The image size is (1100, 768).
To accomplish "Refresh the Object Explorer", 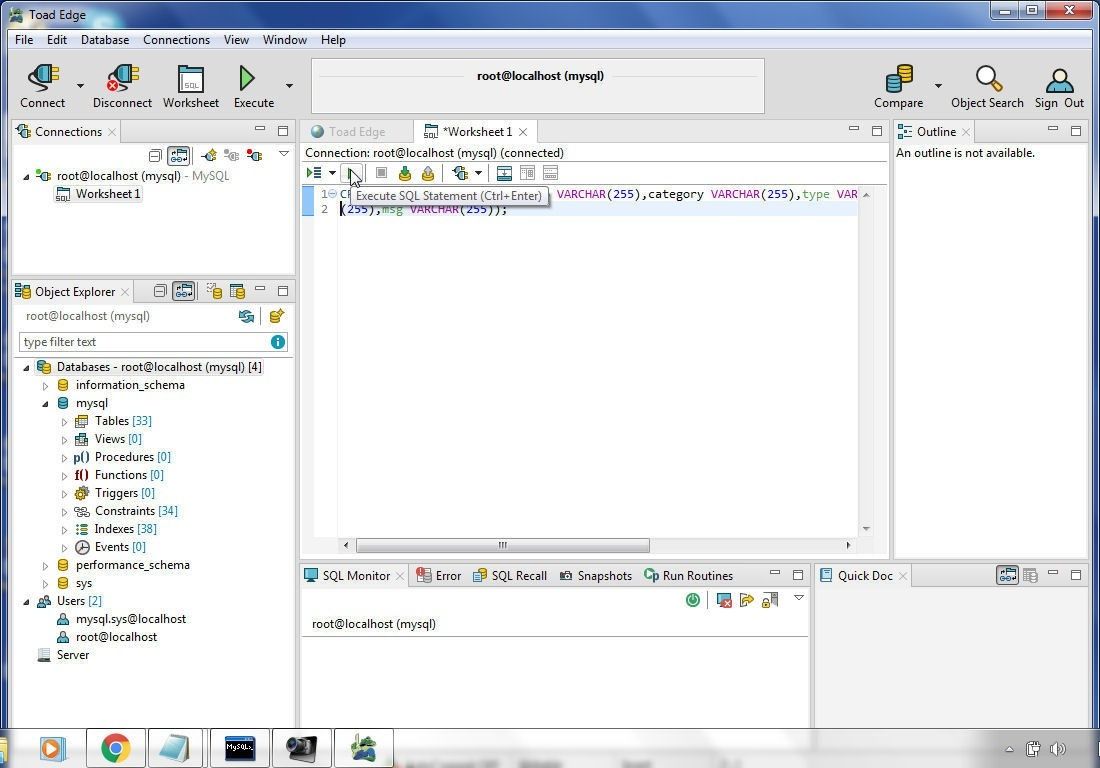I will pos(246,316).
